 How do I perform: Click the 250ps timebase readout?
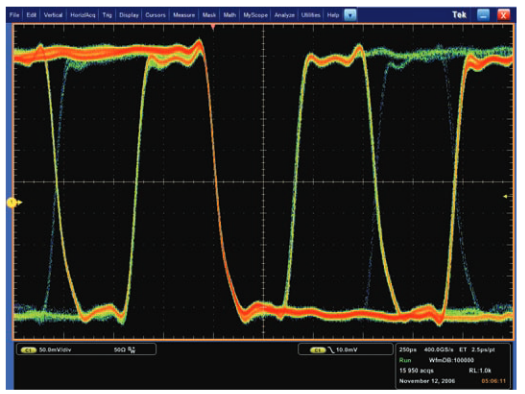click(x=407, y=349)
